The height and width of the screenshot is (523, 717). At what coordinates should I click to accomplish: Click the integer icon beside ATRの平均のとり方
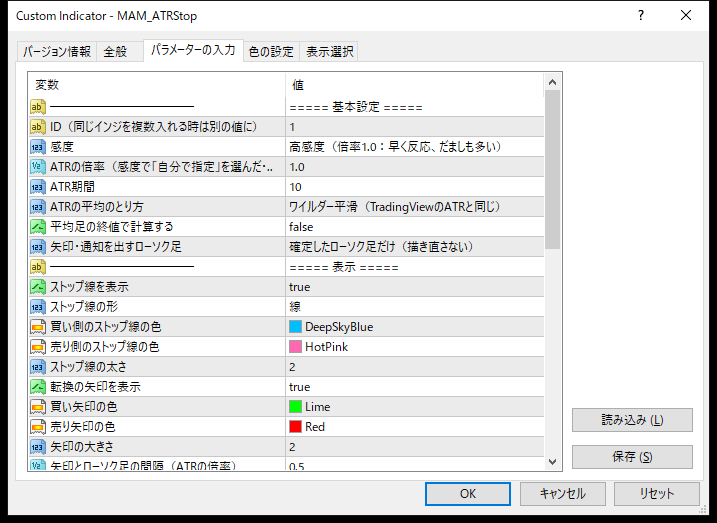pos(38,207)
